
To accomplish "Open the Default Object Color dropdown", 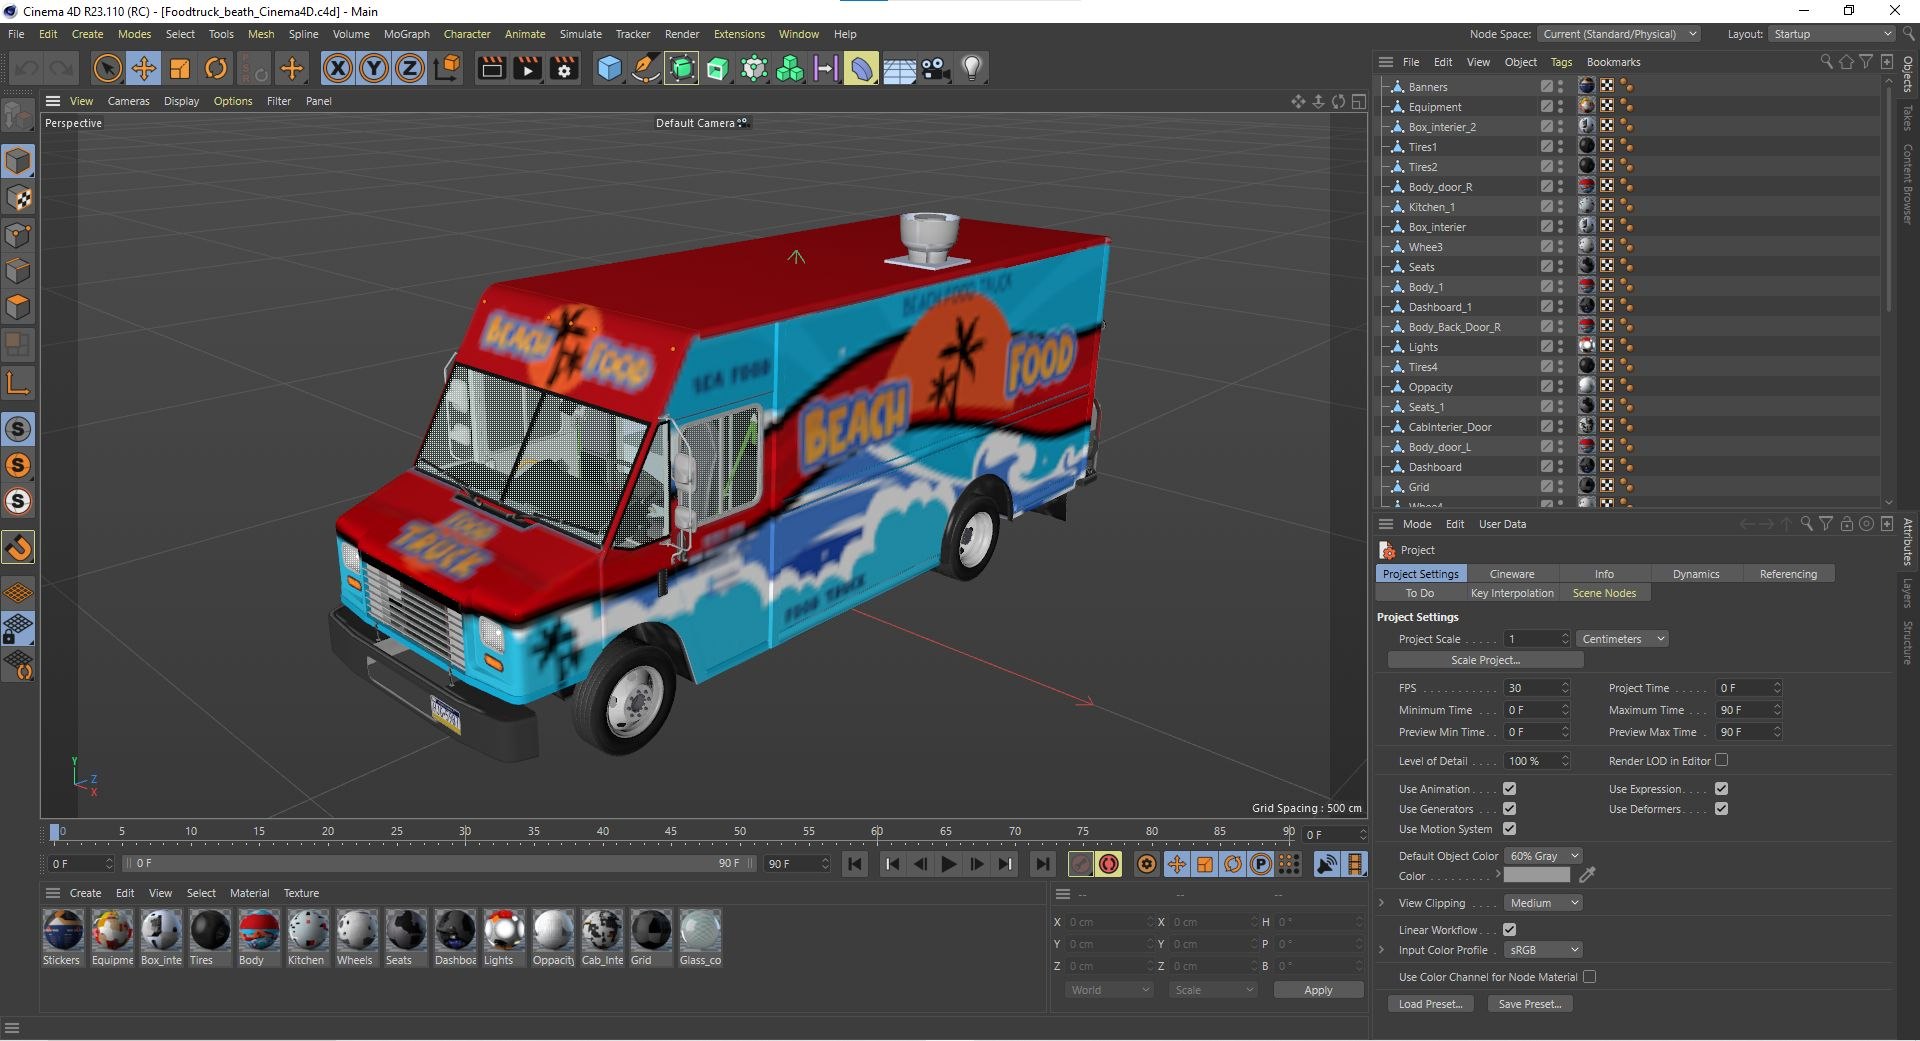I will pyautogui.click(x=1543, y=856).
